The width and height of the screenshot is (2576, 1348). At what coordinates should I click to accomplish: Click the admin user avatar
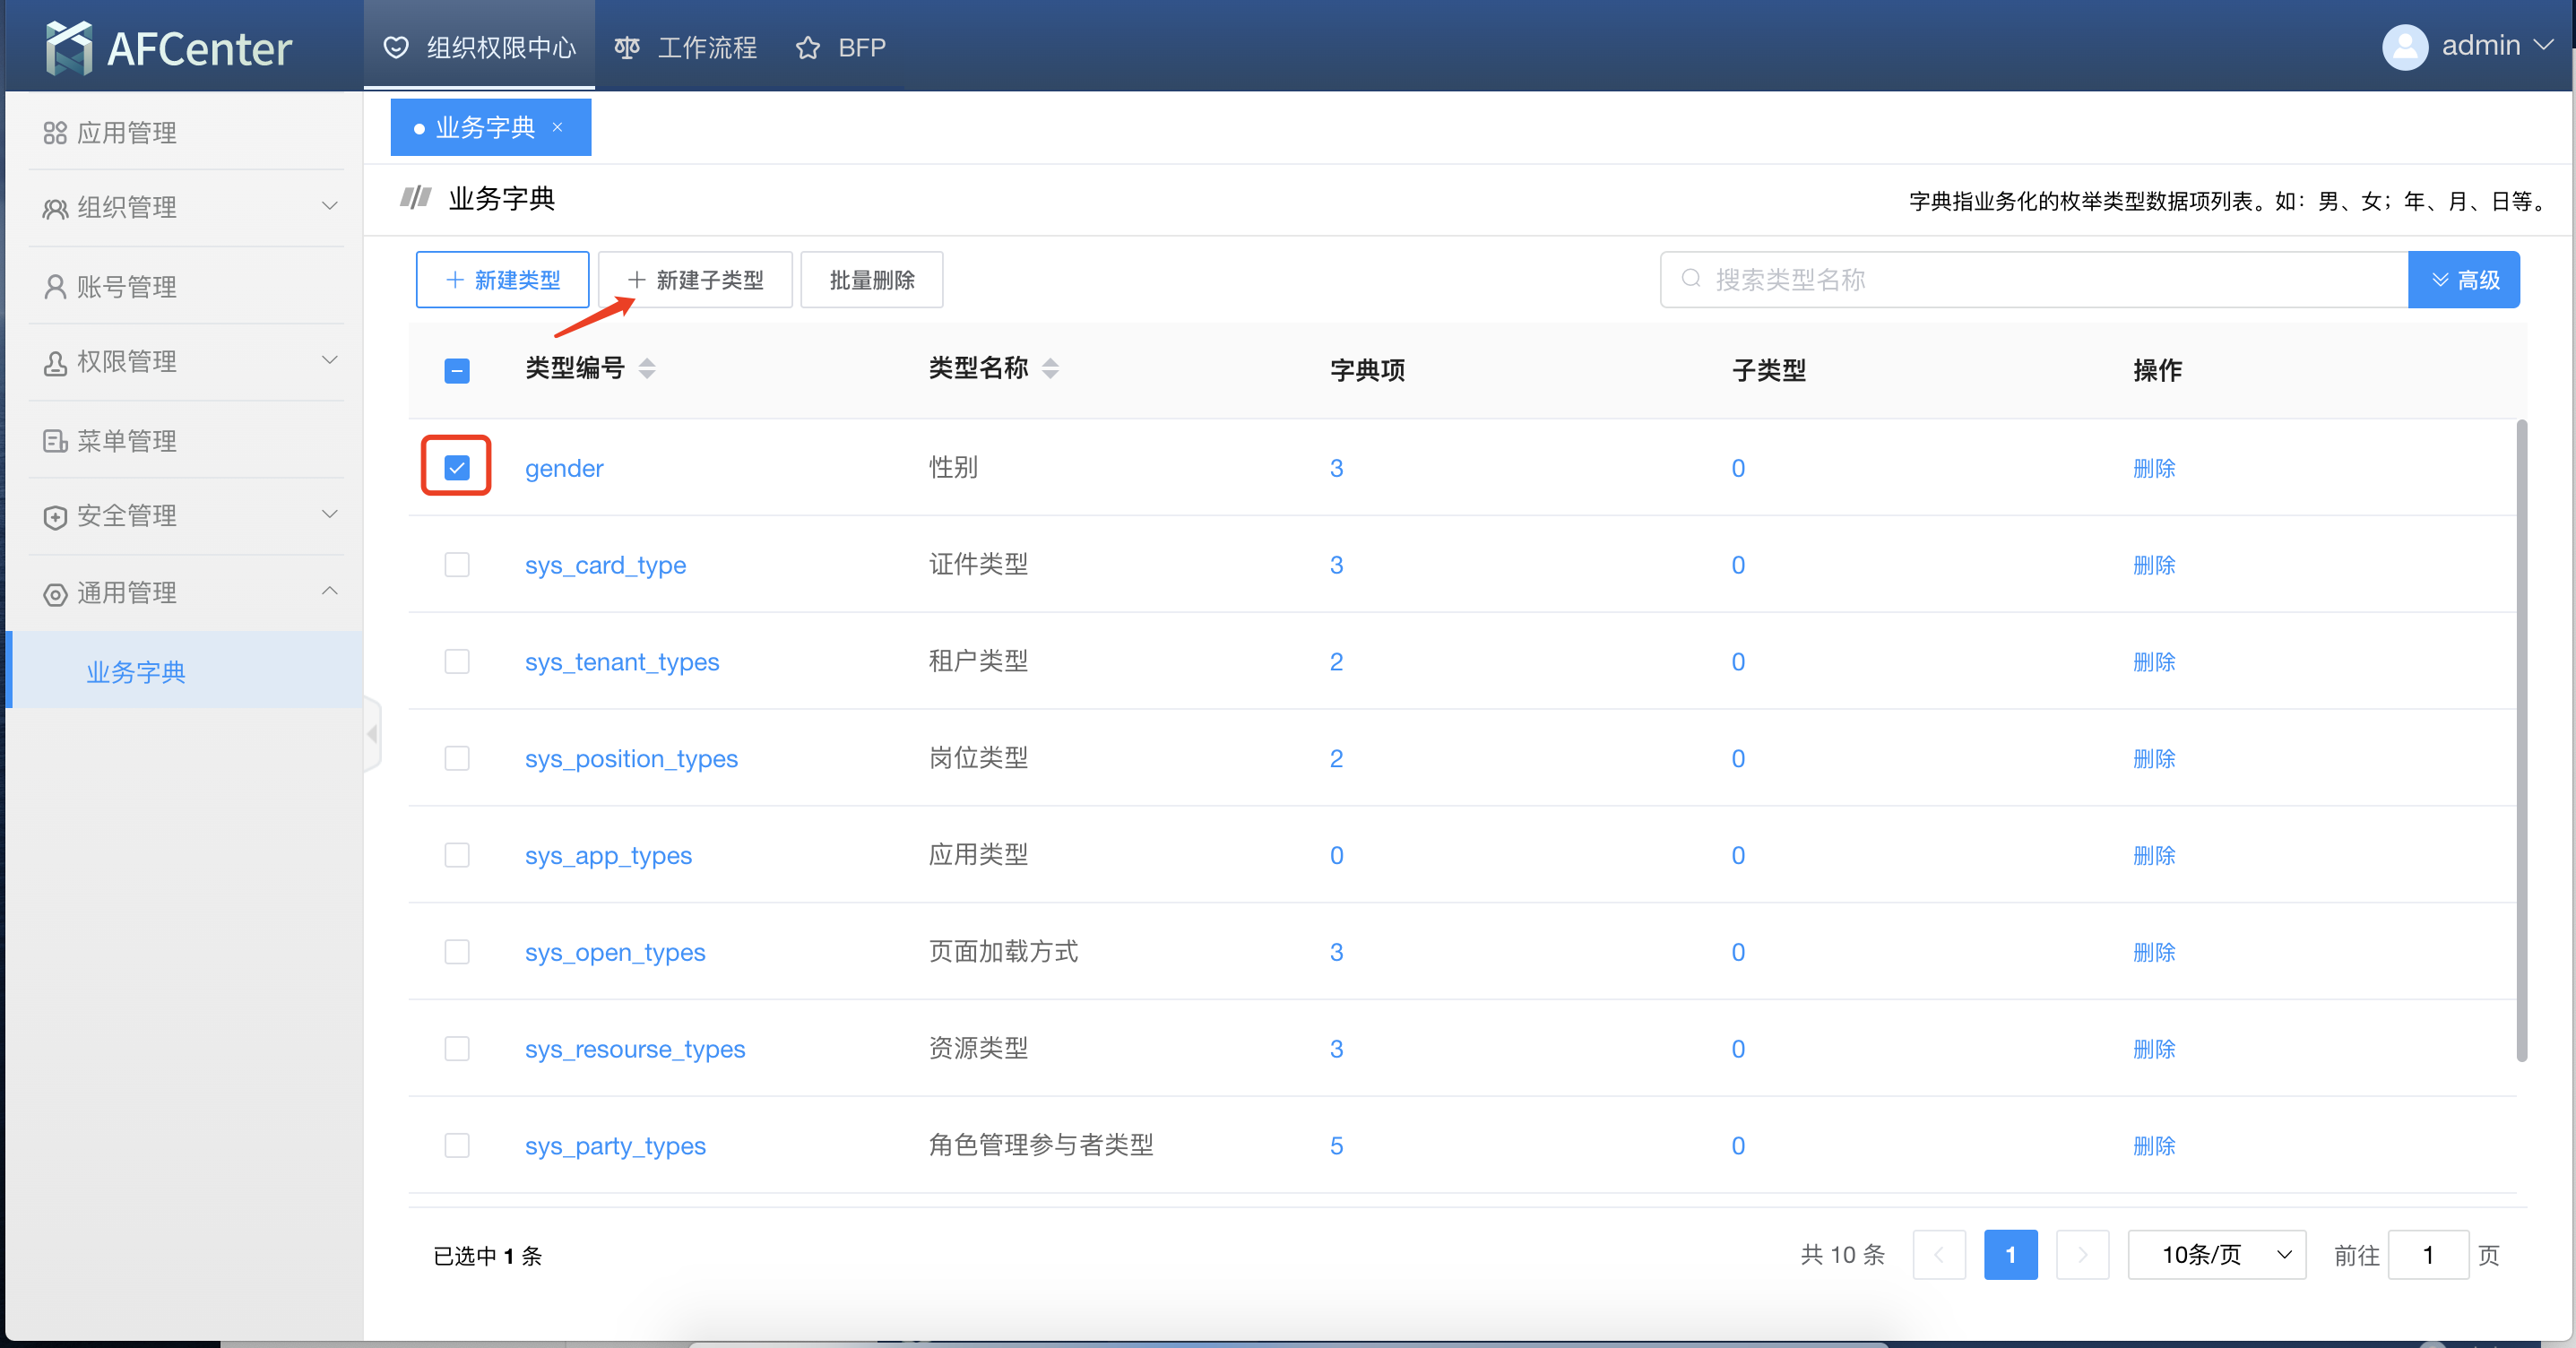click(x=2405, y=47)
